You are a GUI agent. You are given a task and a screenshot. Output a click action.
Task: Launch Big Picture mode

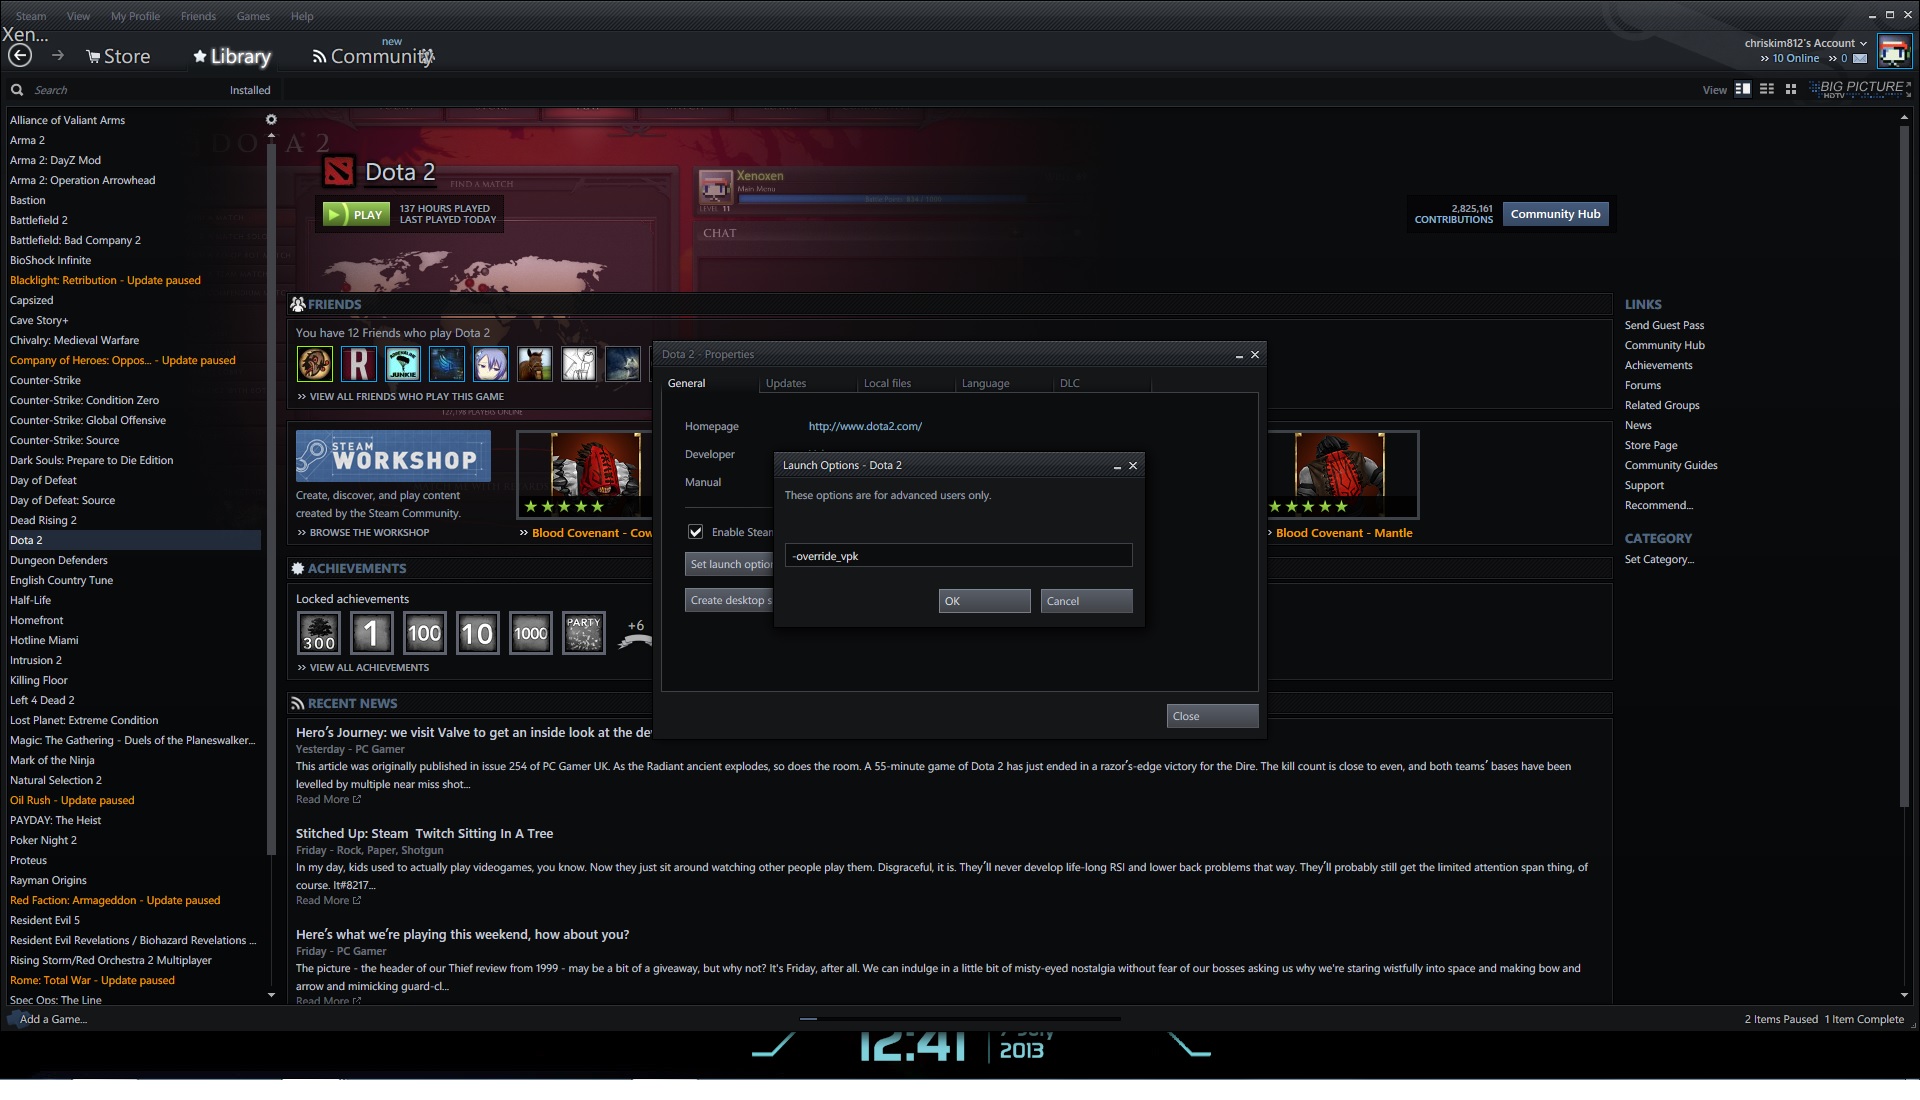click(1860, 88)
